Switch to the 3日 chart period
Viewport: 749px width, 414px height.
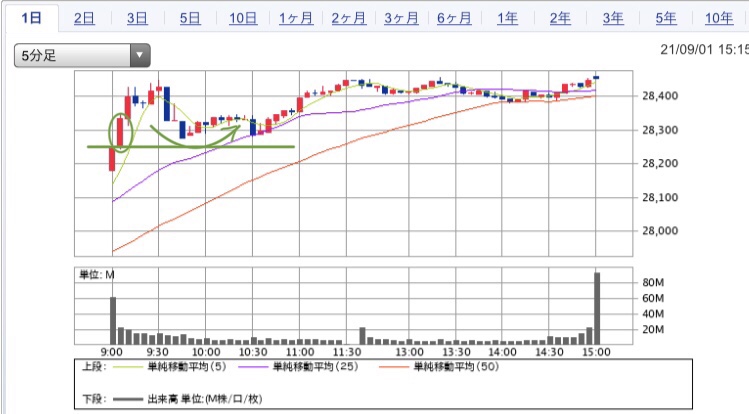(x=137, y=18)
